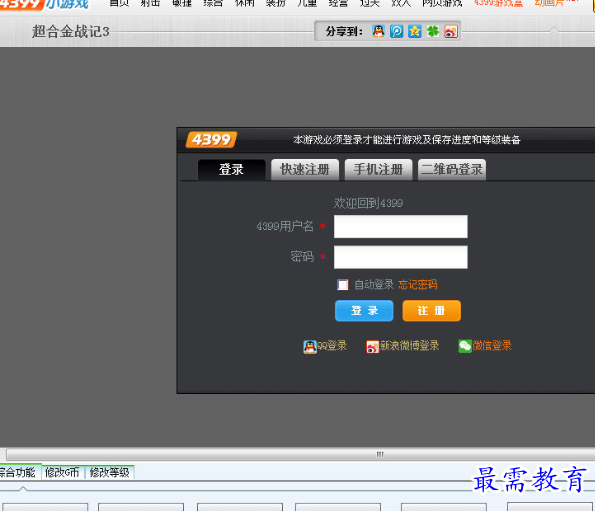
Task: Open the 忘记密码 link
Action: click(x=418, y=285)
